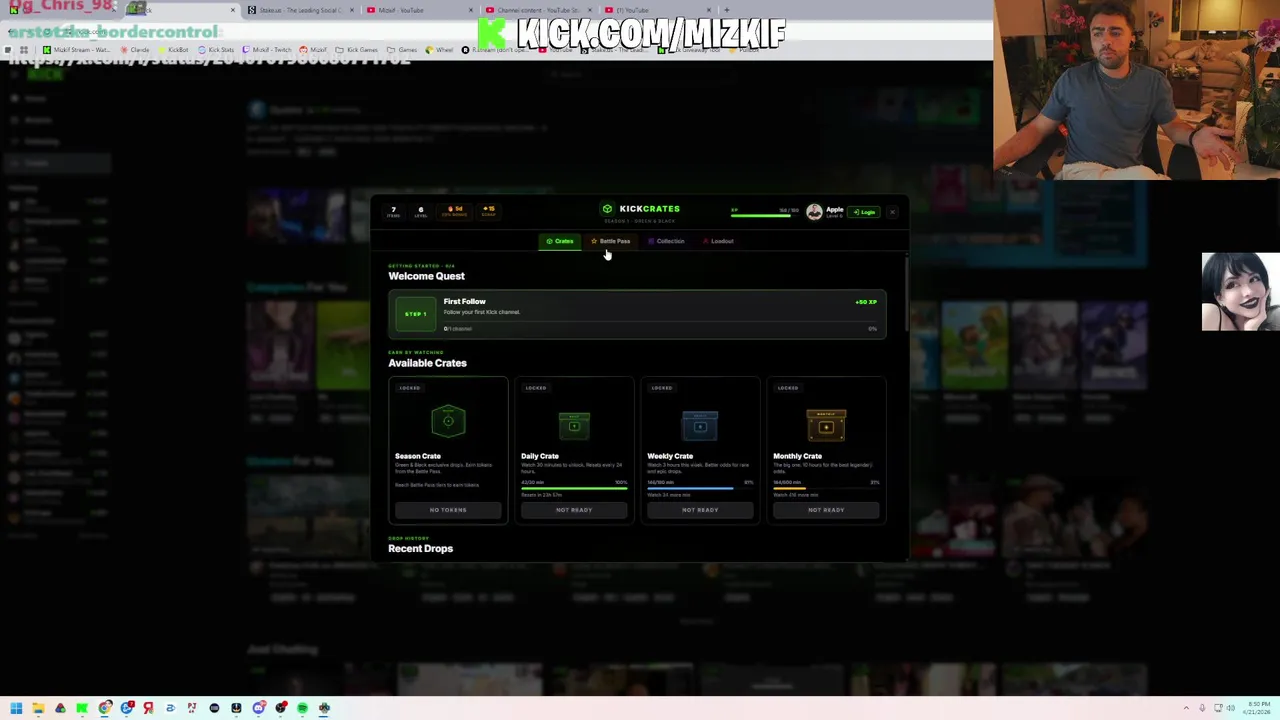This screenshot has height=720, width=1280.
Task: Click the green Daily Crate chest icon
Action: pos(574,426)
